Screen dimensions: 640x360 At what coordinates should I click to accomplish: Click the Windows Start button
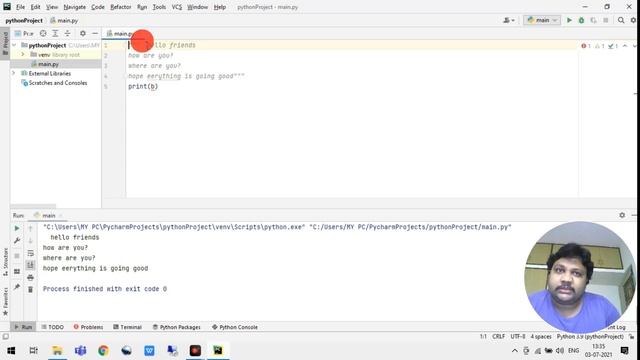pos(11,351)
